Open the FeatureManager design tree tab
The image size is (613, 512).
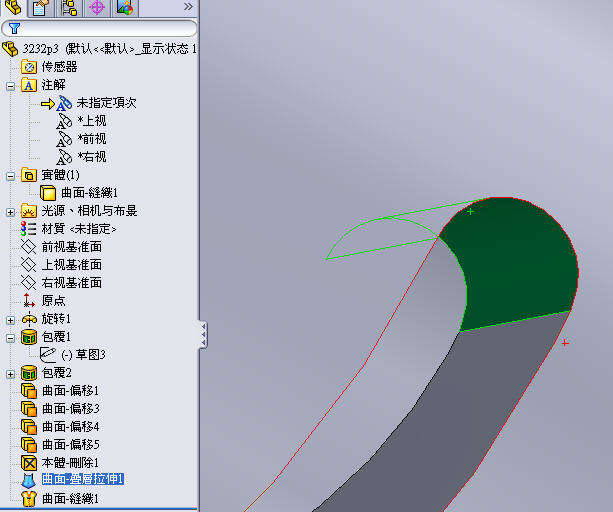pyautogui.click(x=13, y=7)
